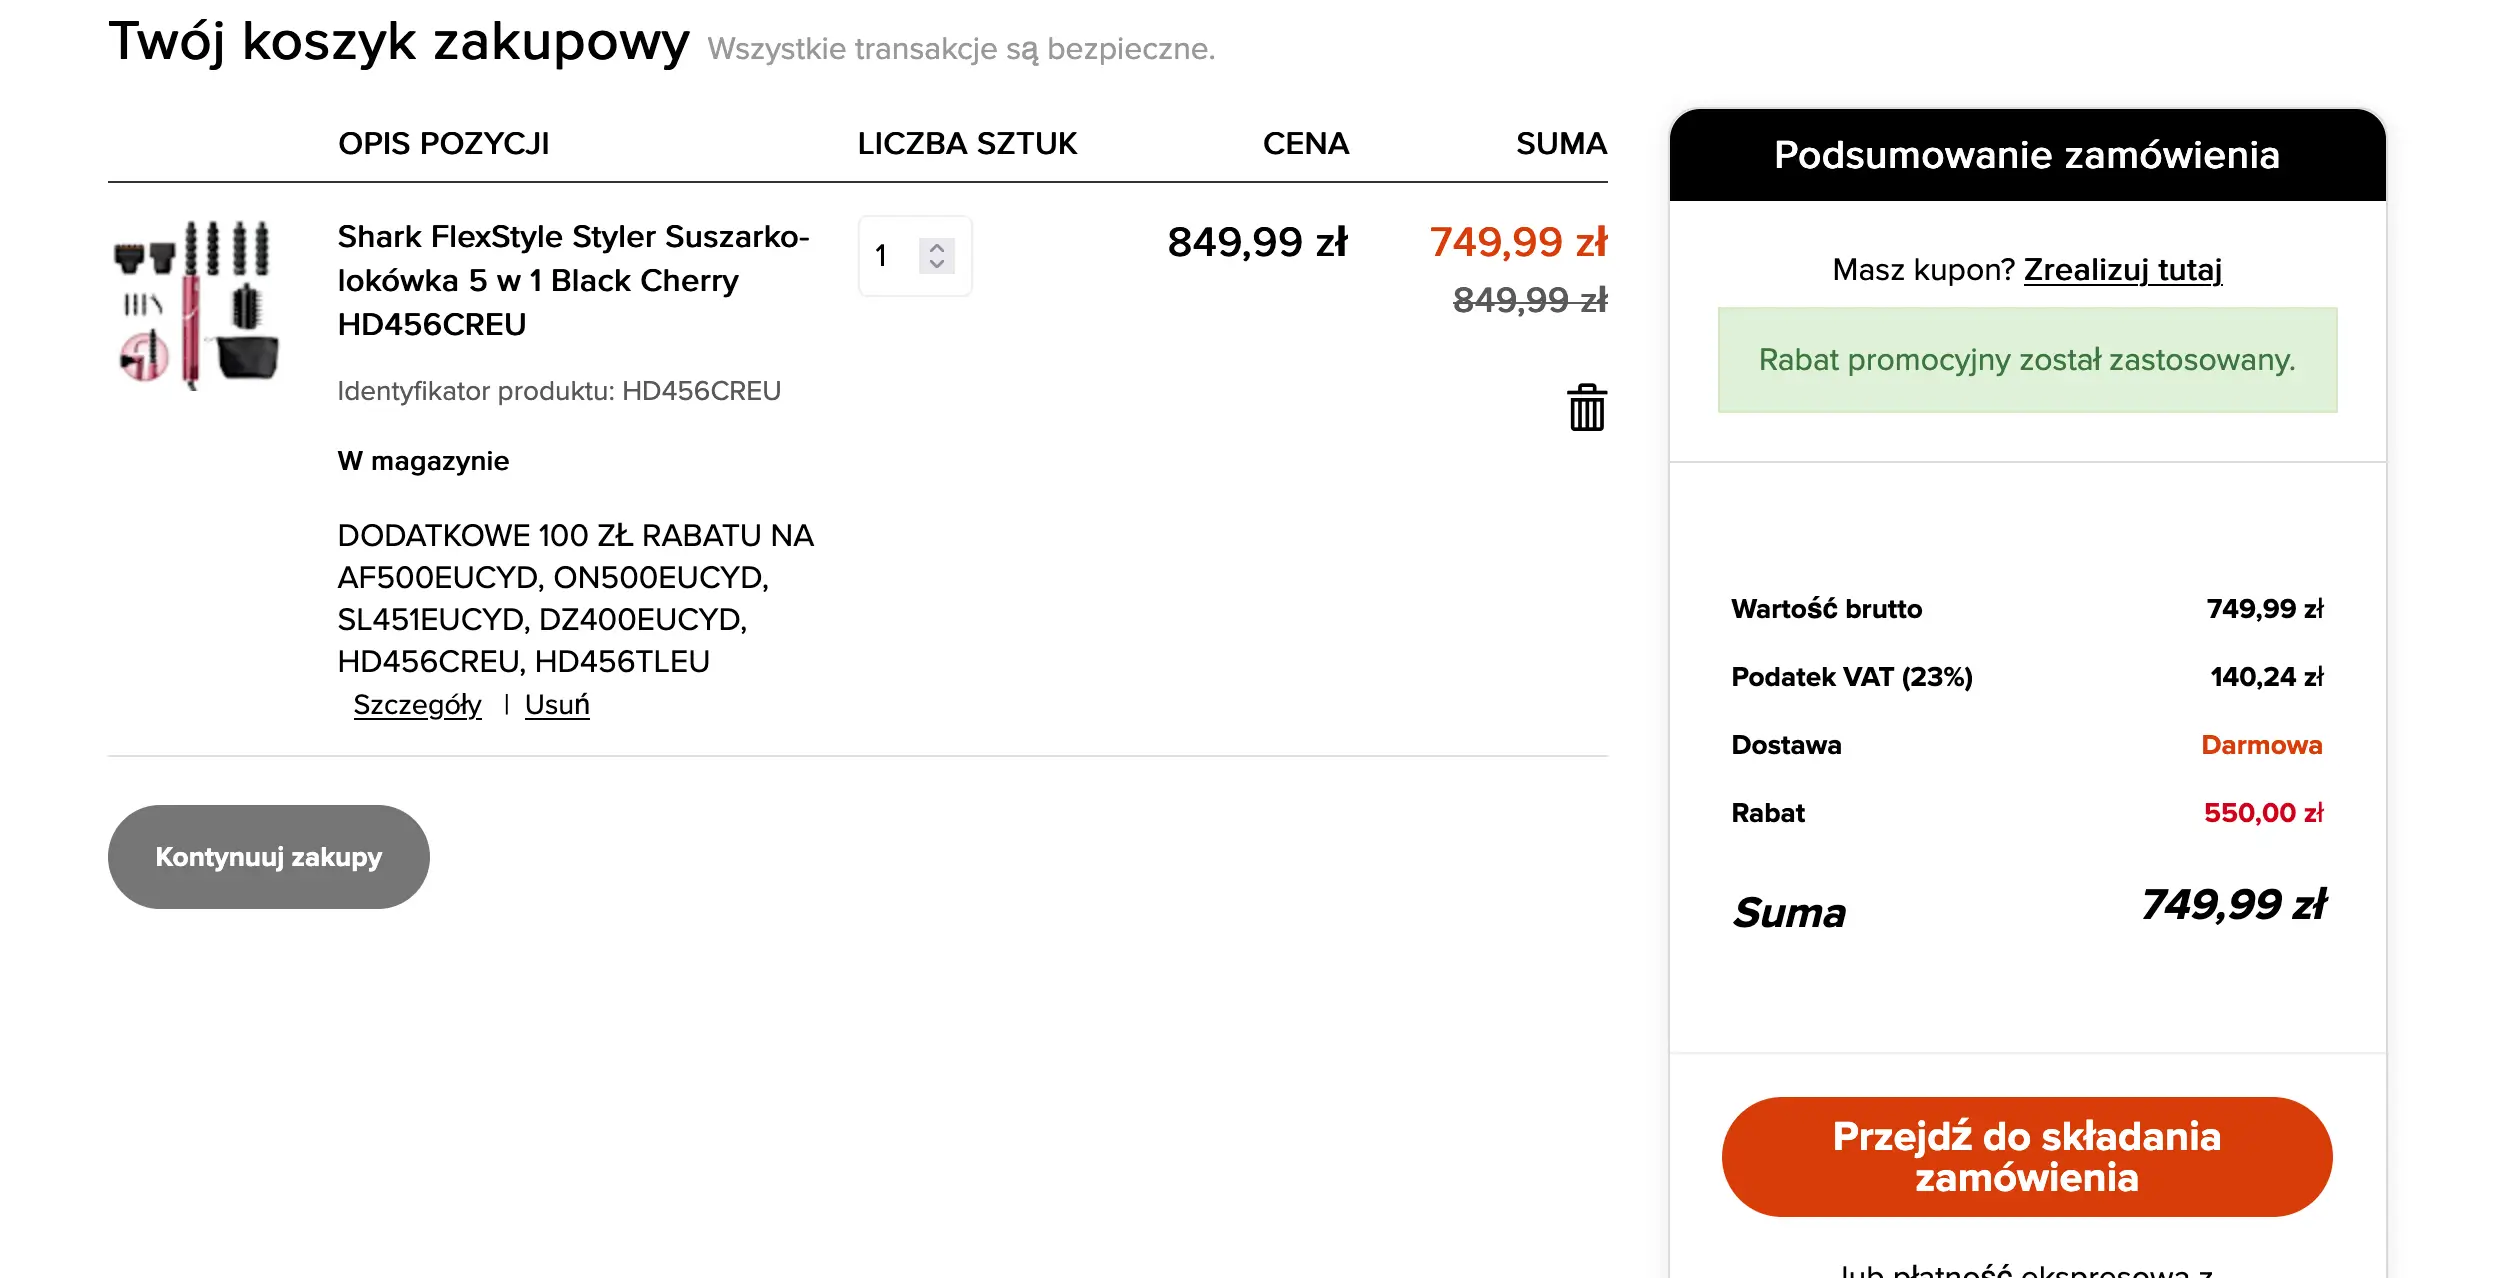This screenshot has width=2502, height=1278.
Task: Remove the promotion with the Usuń link
Action: coord(557,705)
